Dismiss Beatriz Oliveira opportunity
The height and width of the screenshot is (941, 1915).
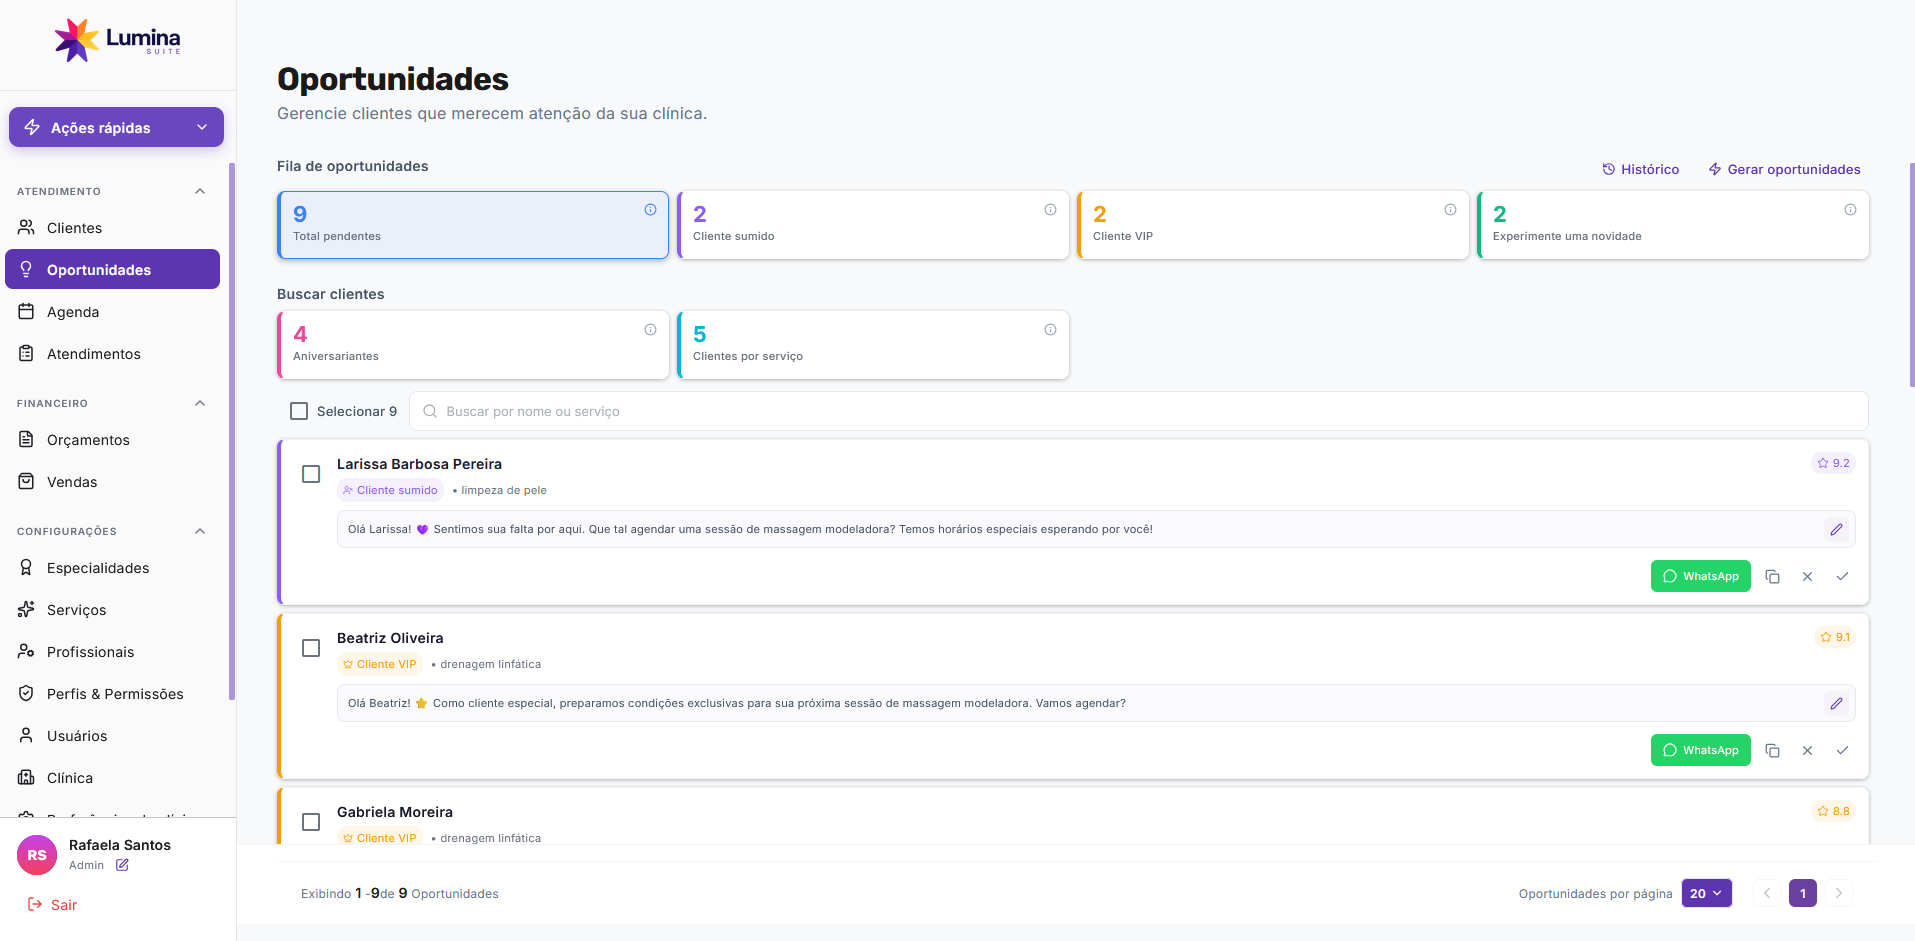[1807, 750]
